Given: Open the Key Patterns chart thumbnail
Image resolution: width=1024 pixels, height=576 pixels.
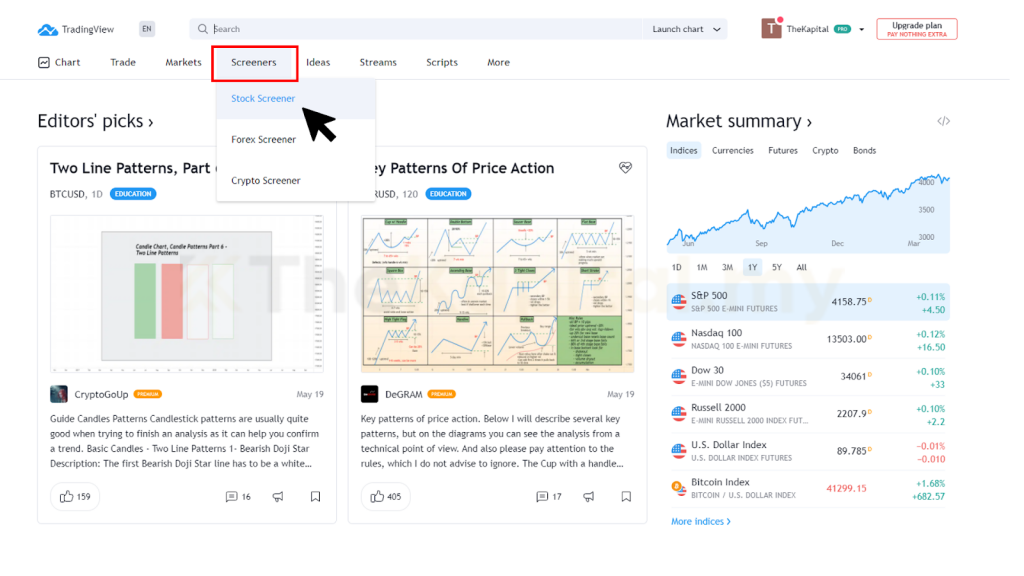Looking at the screenshot, I should [x=497, y=294].
